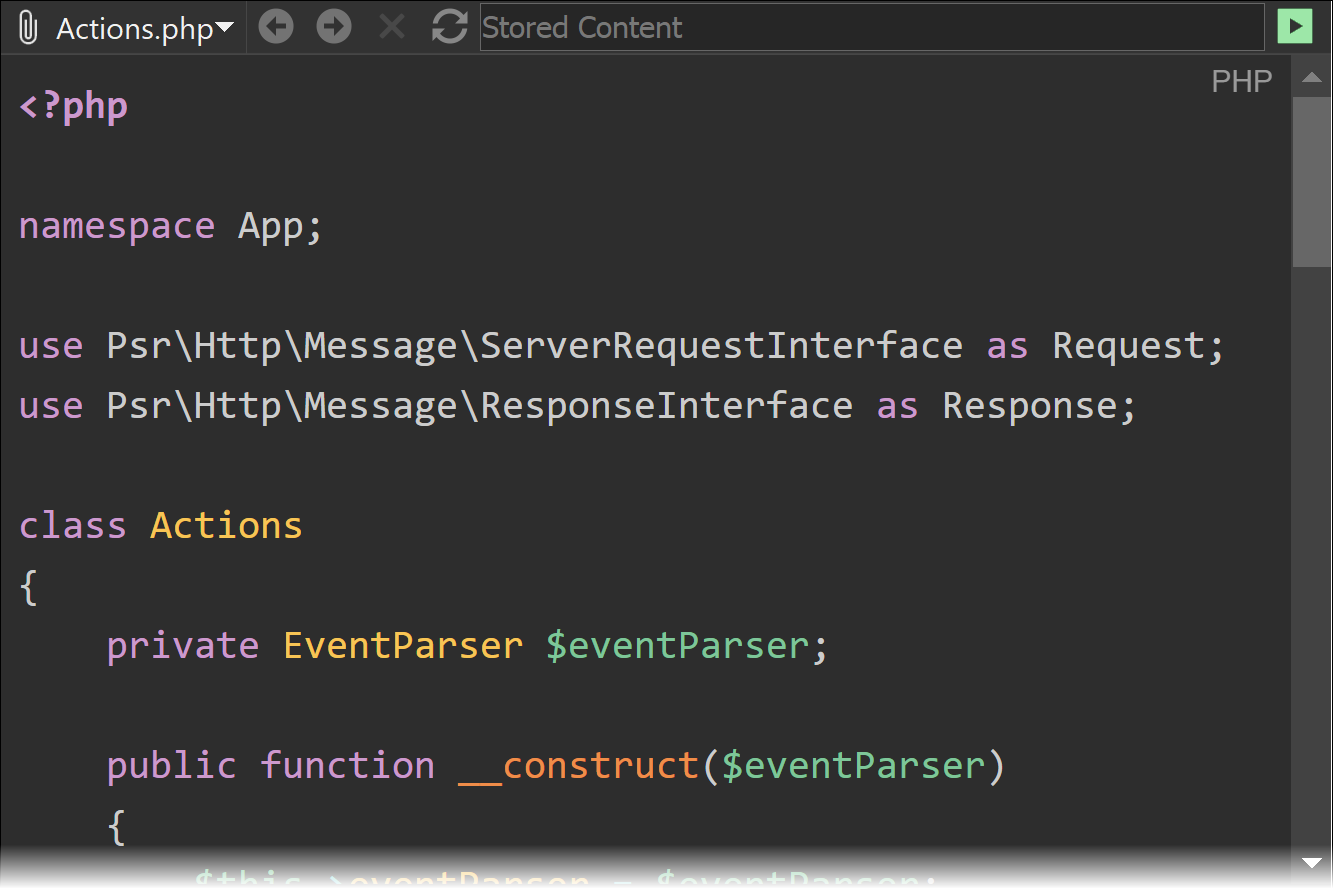This screenshot has width=1333, height=889.
Task: Click the namespace keyword
Action: (x=117, y=226)
